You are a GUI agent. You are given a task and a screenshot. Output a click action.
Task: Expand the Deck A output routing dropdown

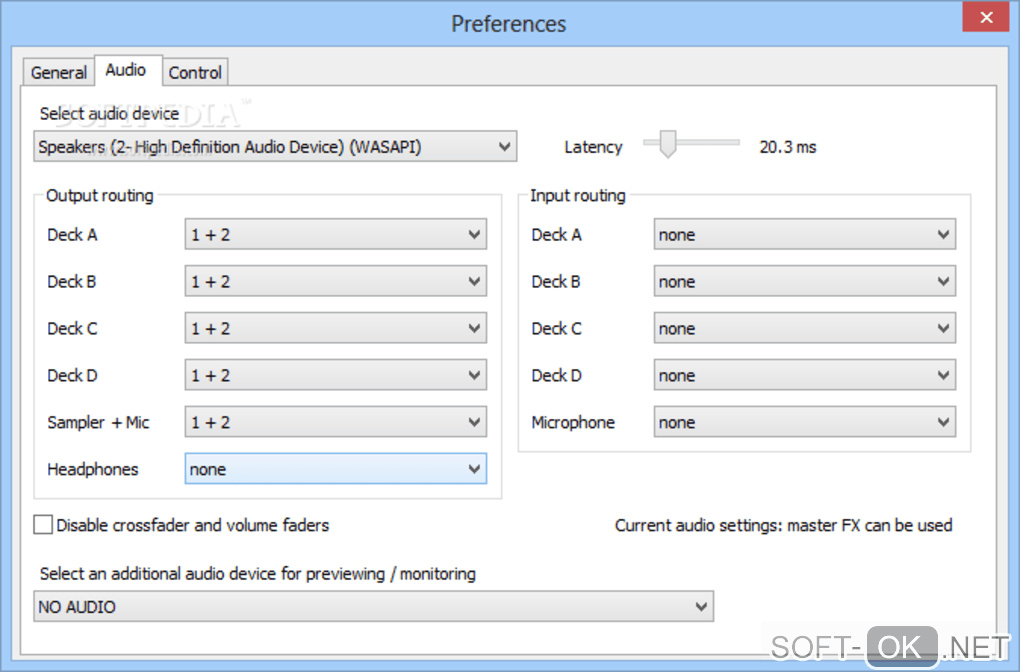(336, 235)
